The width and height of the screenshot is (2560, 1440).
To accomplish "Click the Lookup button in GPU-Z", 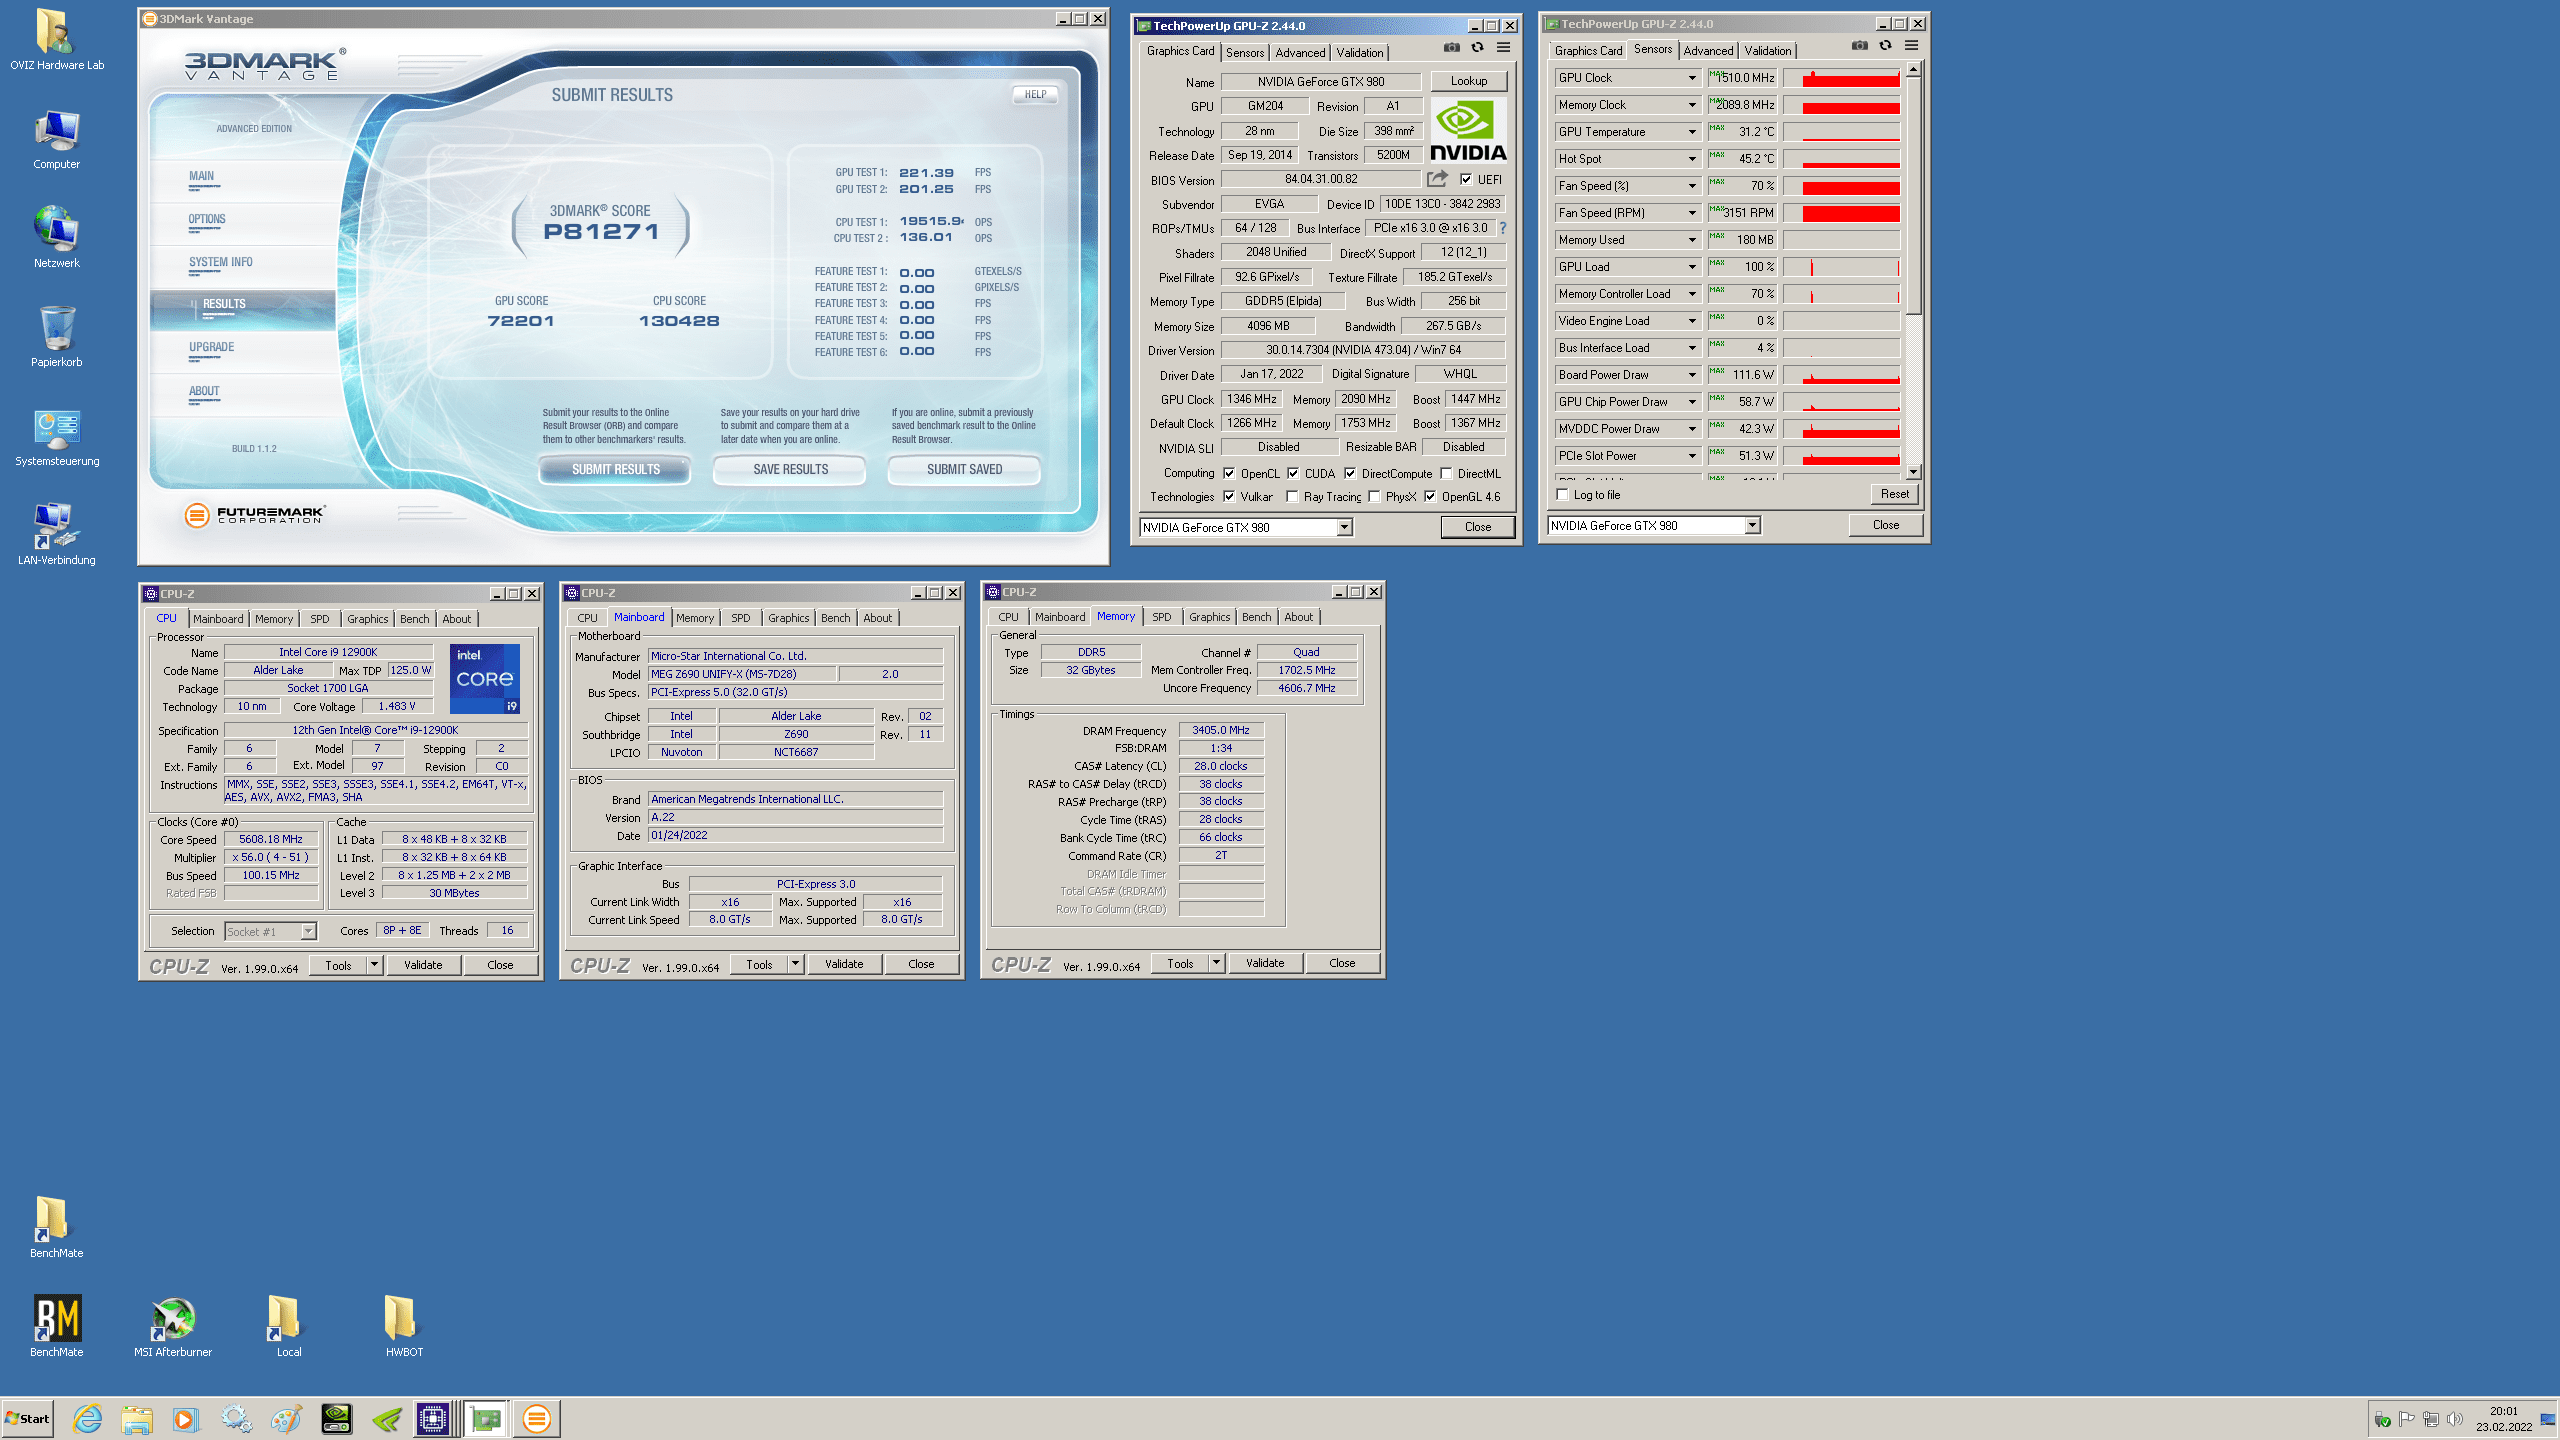I will coord(1469,81).
